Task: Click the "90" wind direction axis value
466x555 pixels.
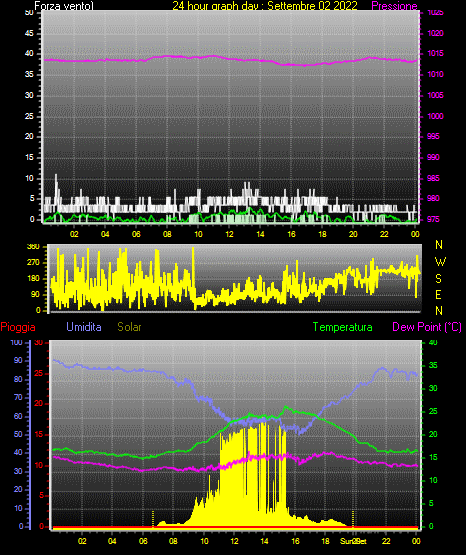Action: (36, 294)
